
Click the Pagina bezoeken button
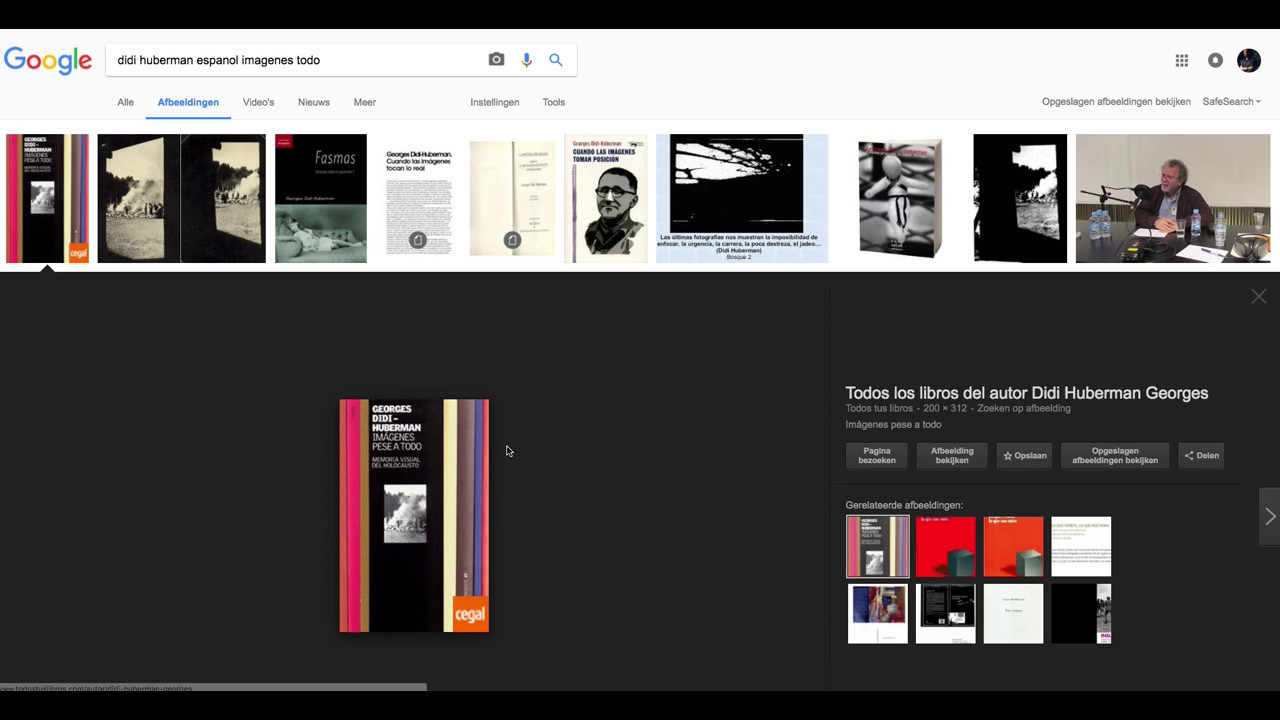pyautogui.click(x=877, y=456)
